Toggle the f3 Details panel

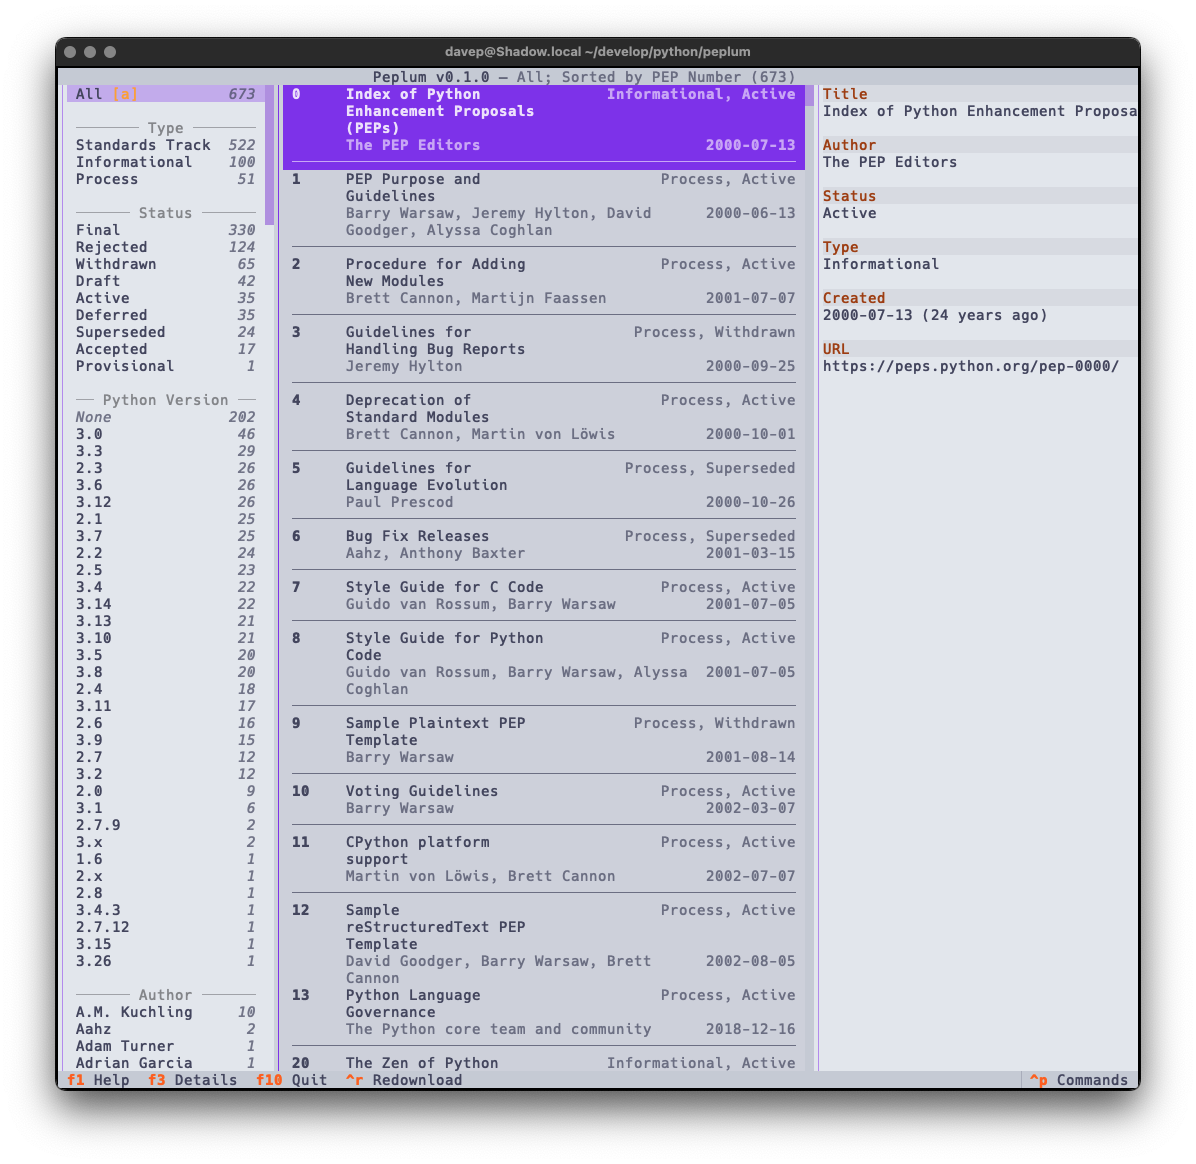coord(192,1080)
